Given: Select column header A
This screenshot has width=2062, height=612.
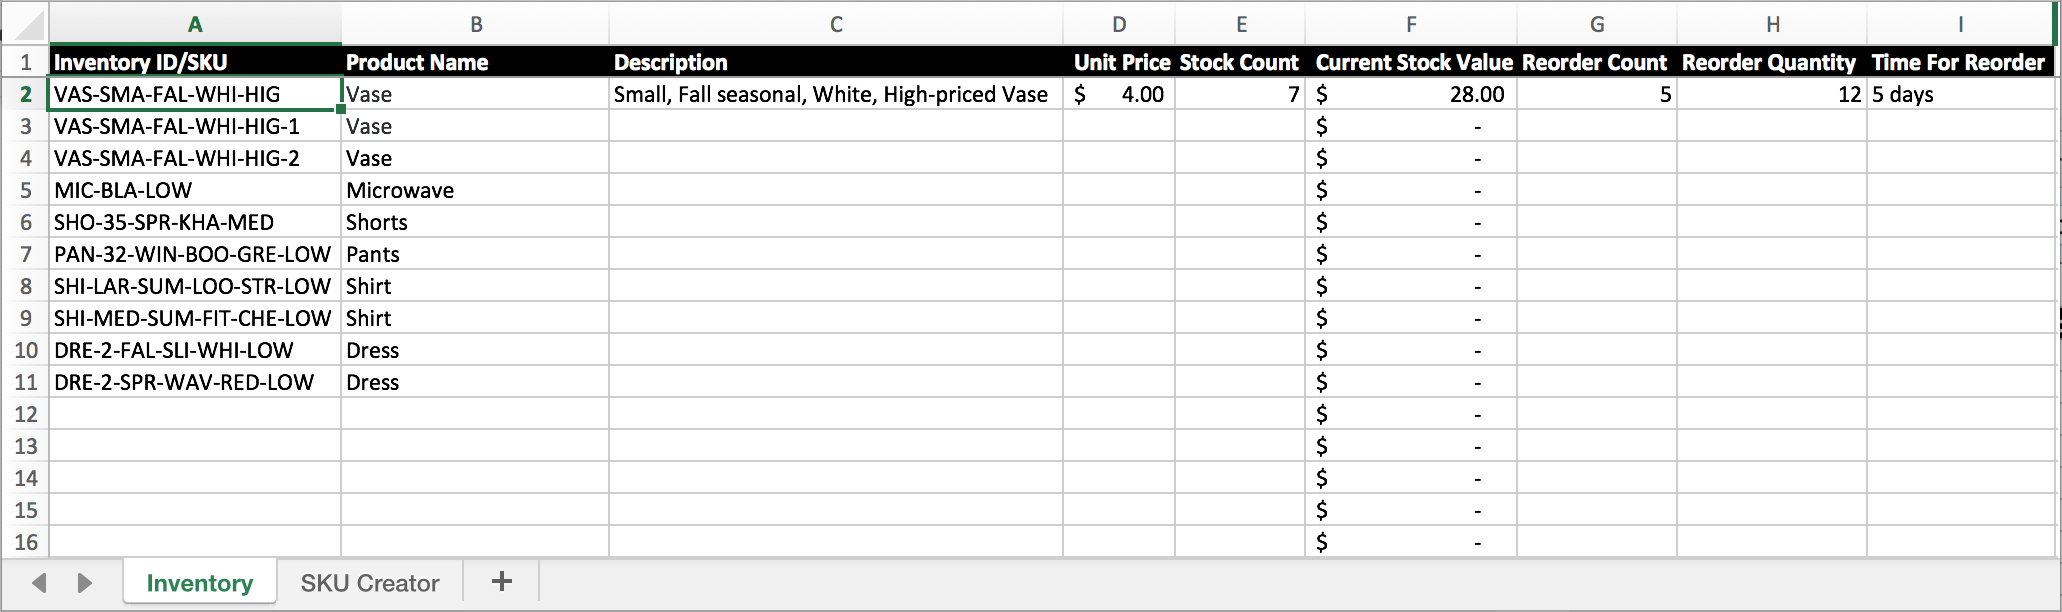Looking at the screenshot, I should click(x=195, y=24).
